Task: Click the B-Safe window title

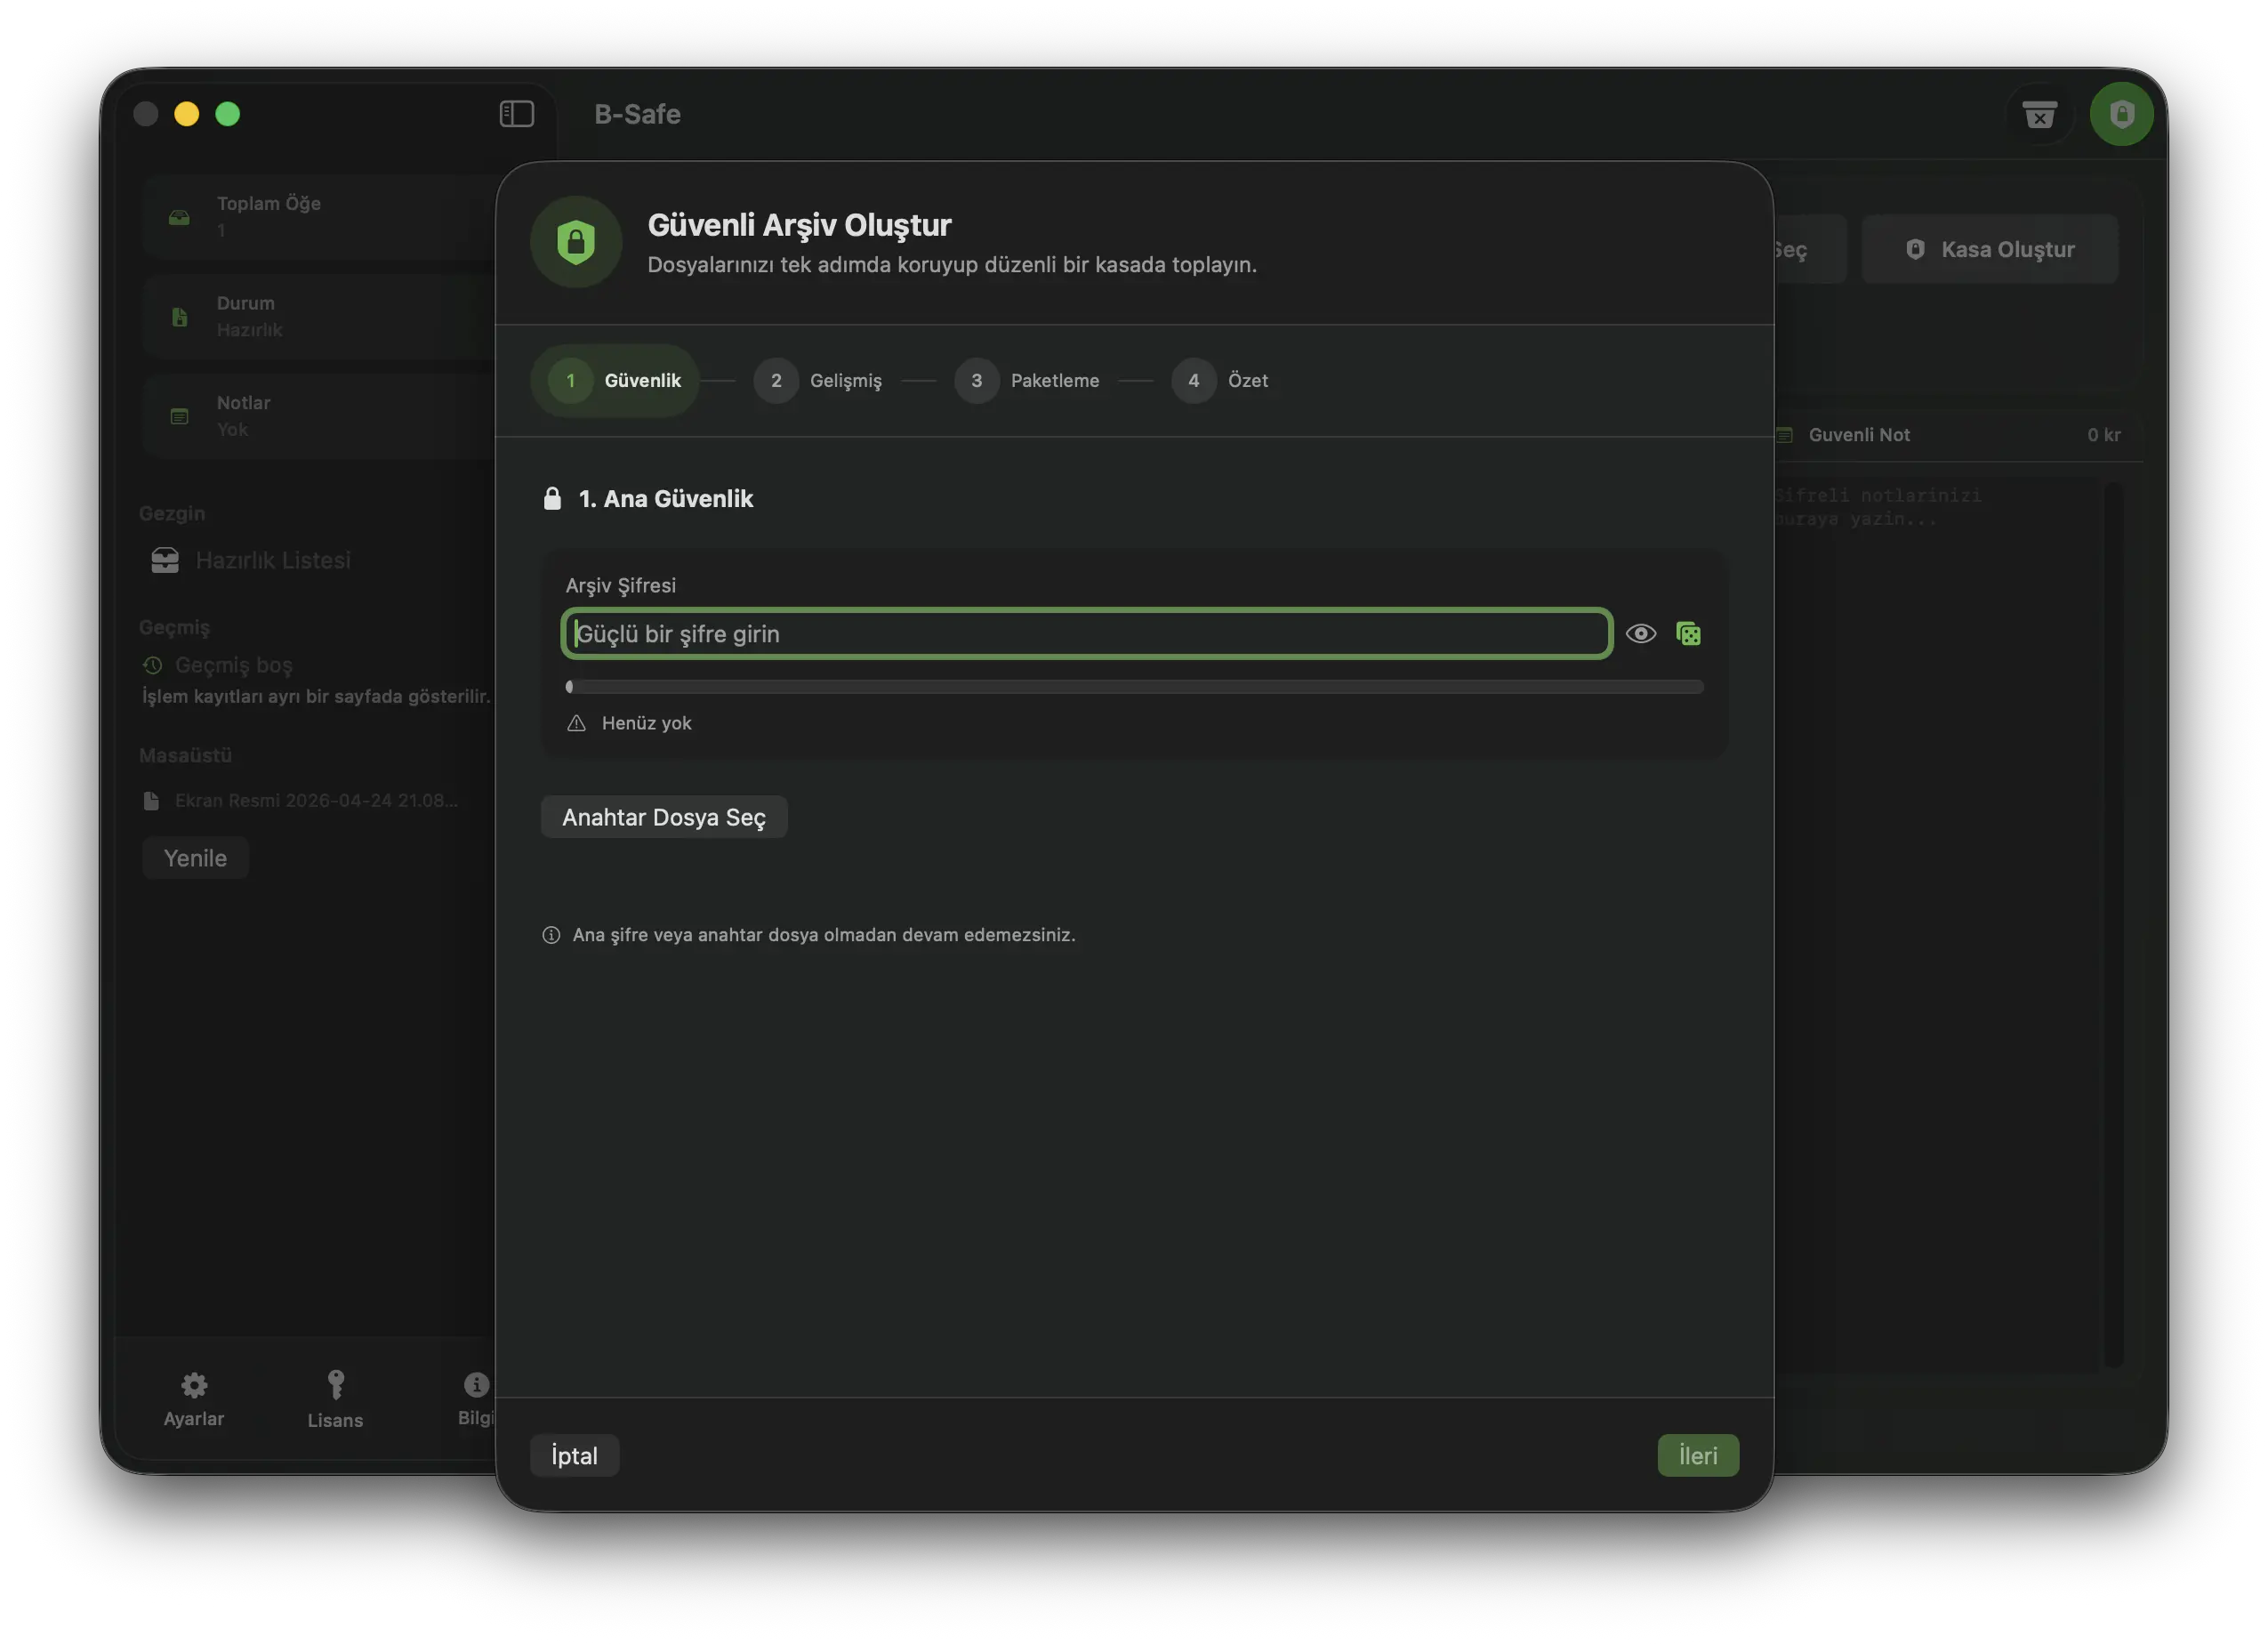Action: [637, 114]
